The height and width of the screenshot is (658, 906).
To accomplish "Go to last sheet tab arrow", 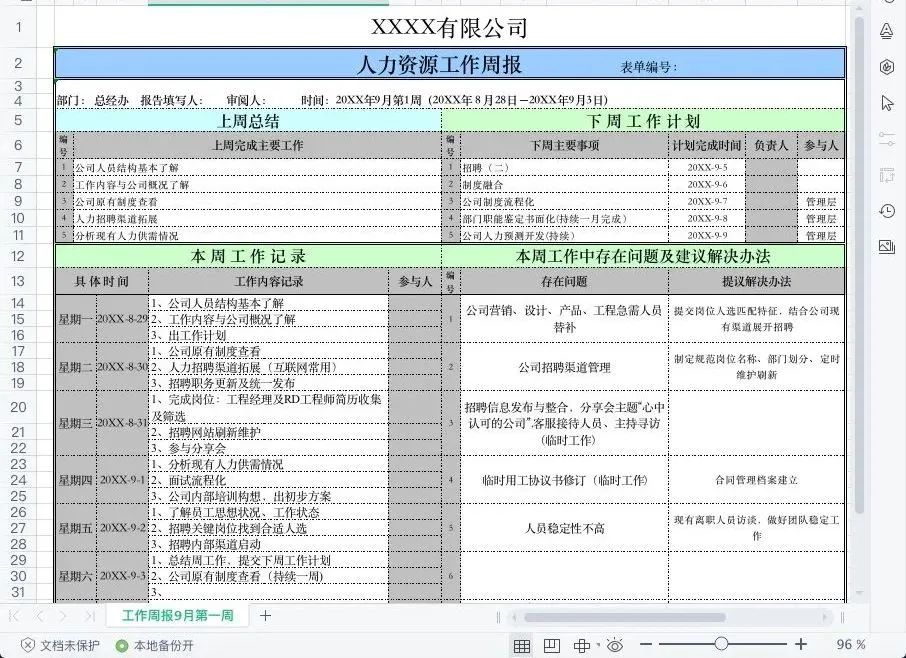I will [x=89, y=616].
